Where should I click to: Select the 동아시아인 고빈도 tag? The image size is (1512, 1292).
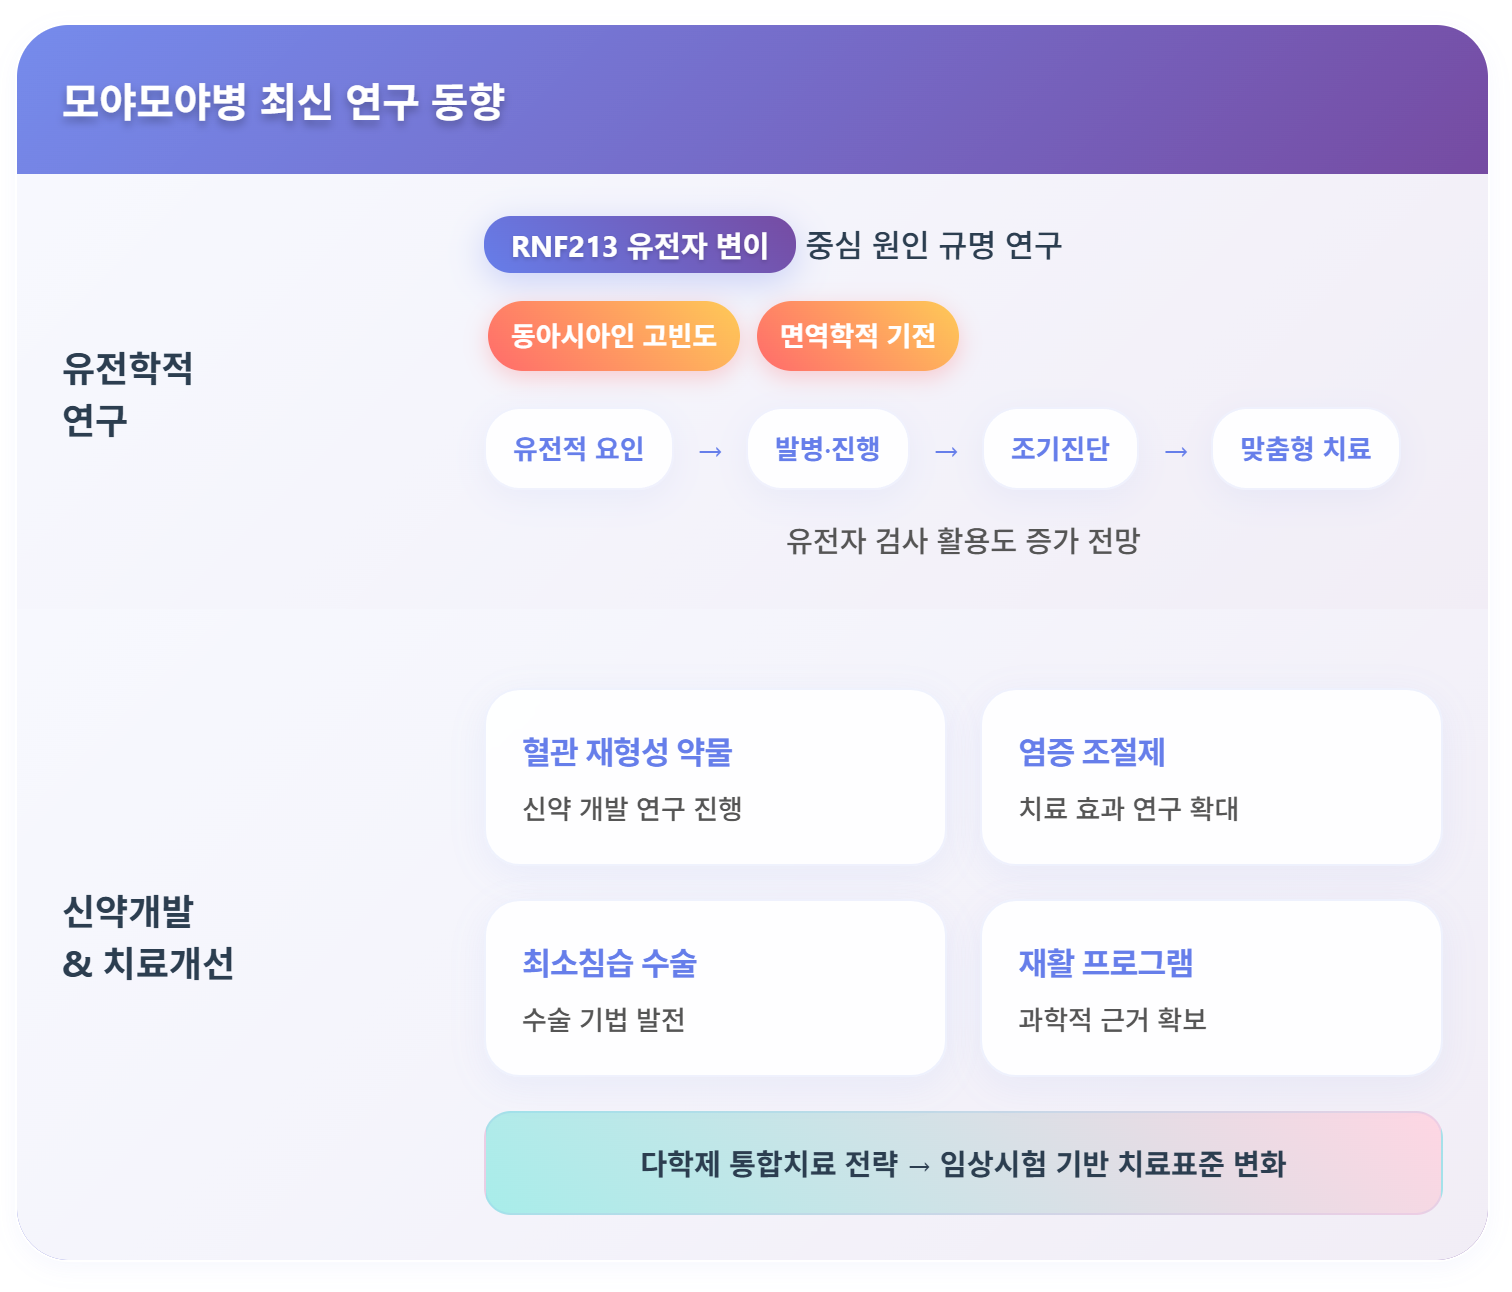pos(614,336)
